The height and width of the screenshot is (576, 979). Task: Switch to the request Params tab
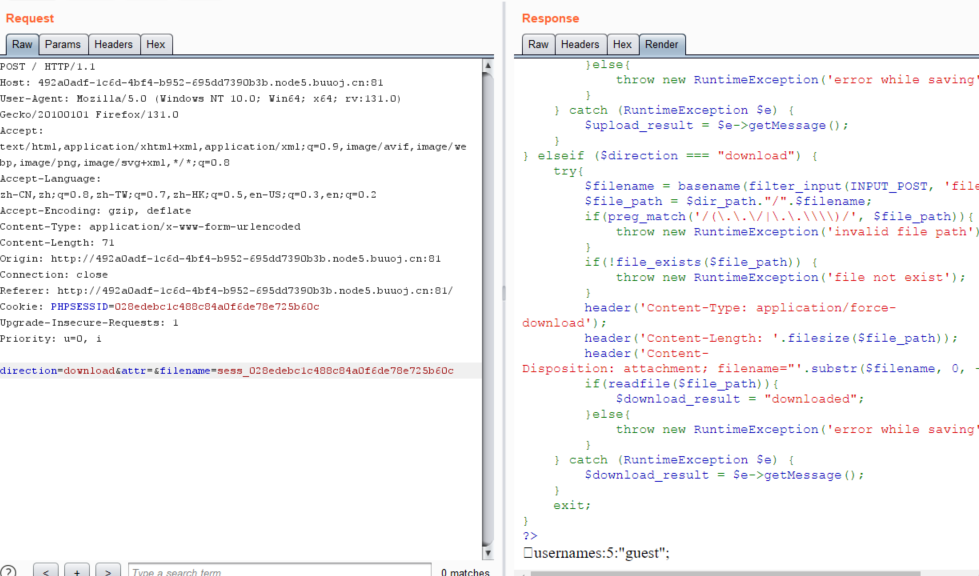click(x=62, y=44)
